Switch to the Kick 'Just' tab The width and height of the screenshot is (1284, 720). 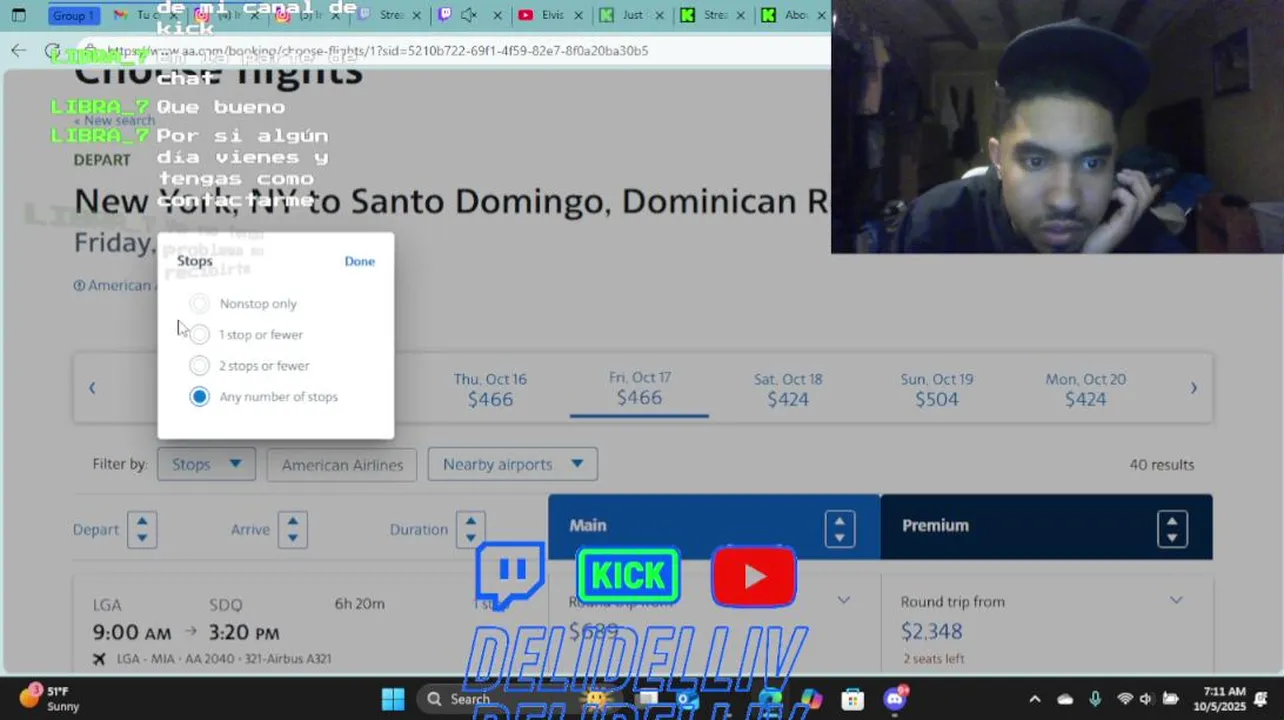[x=630, y=15]
